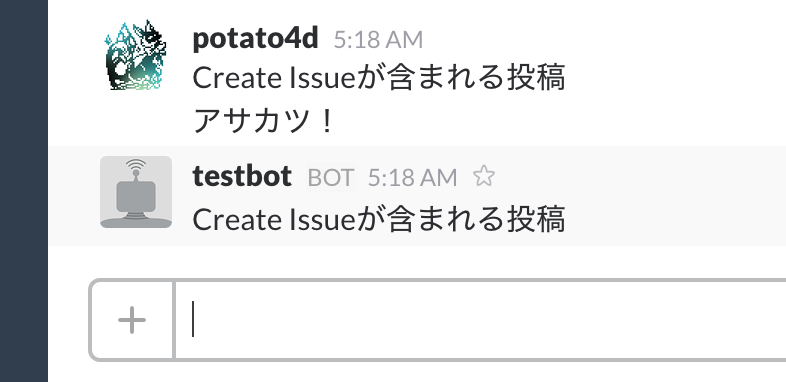This screenshot has height=382, width=786.
Task: Click the plus attachment button
Action: [x=132, y=320]
